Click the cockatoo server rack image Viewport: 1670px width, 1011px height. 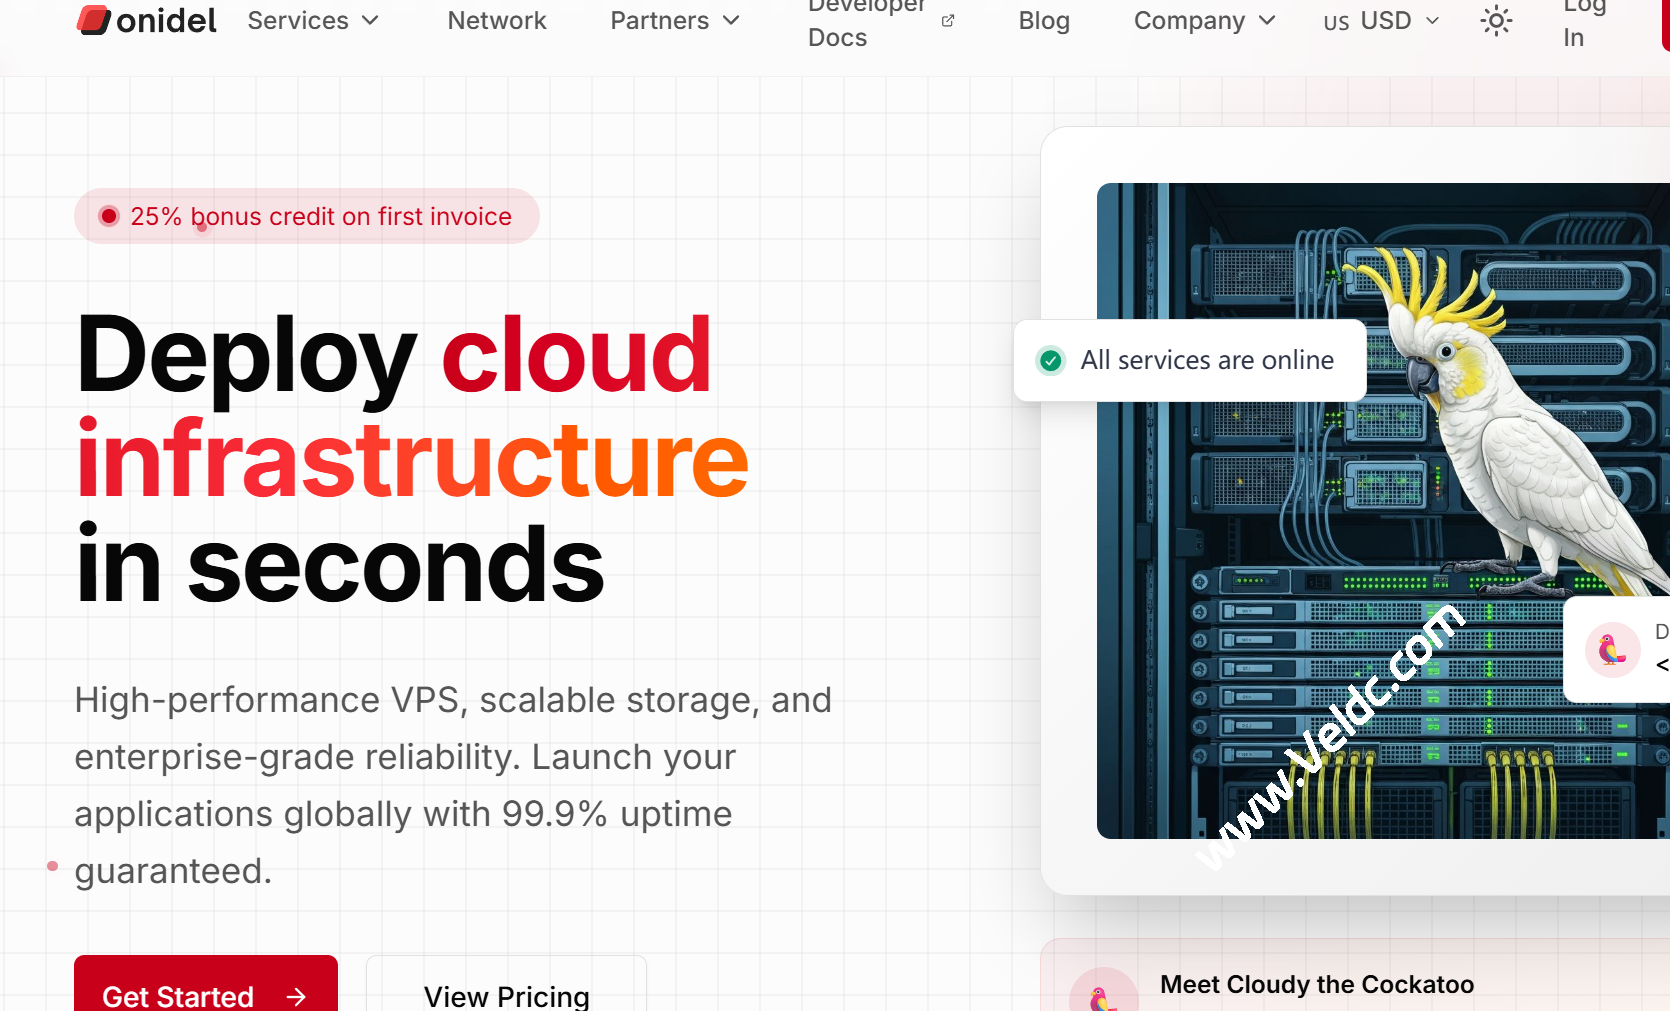1380,520
